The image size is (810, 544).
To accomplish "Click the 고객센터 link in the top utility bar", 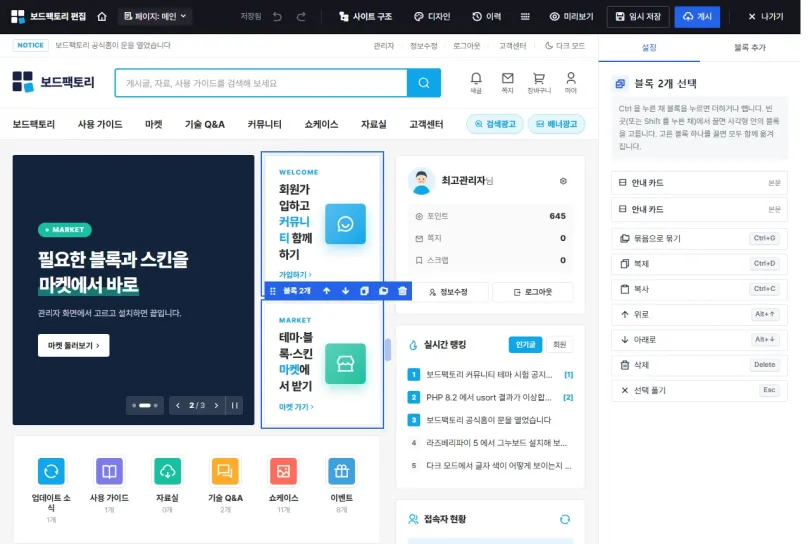I will (x=512, y=45).
